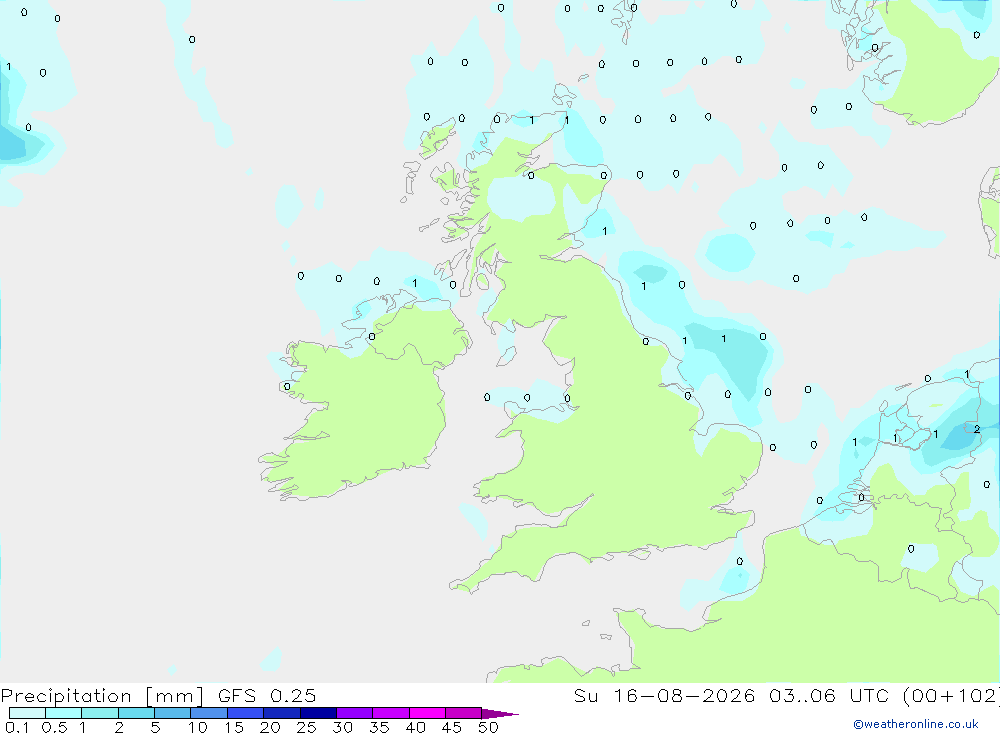Select the 30–35 mm purple swatch
This screenshot has height=733, width=1000.
(x=355, y=713)
